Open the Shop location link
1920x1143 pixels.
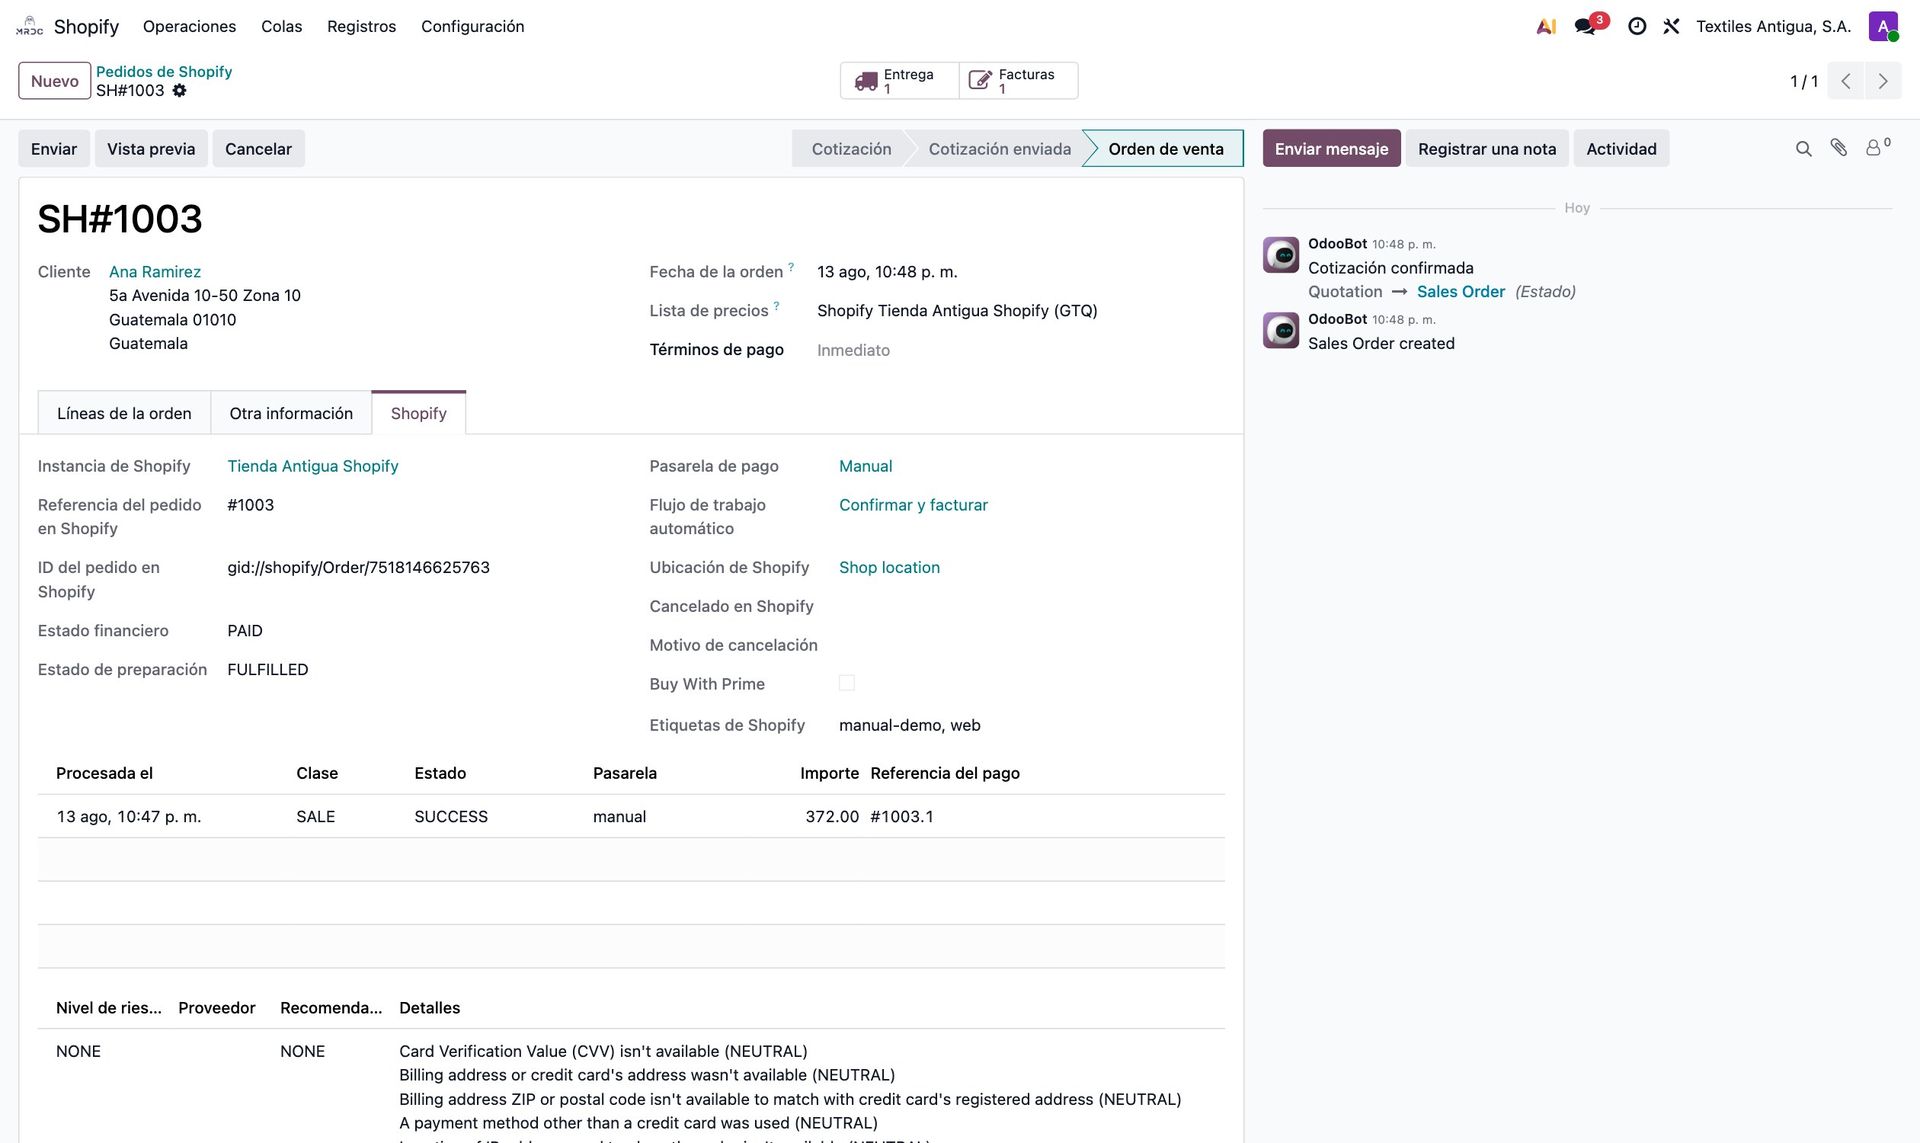click(889, 567)
